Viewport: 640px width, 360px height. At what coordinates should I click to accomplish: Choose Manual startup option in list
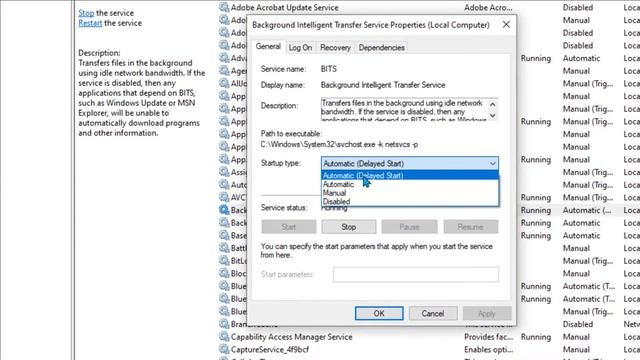pyautogui.click(x=409, y=193)
